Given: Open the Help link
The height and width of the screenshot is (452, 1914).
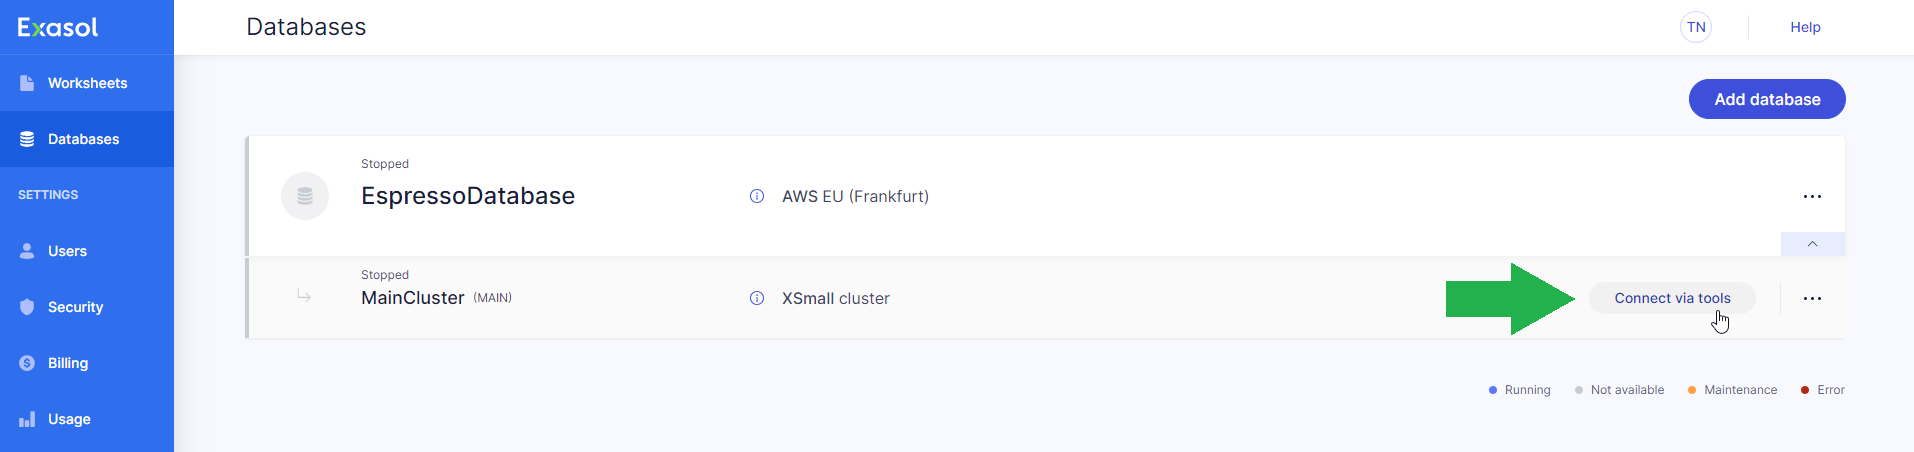Looking at the screenshot, I should (1805, 27).
